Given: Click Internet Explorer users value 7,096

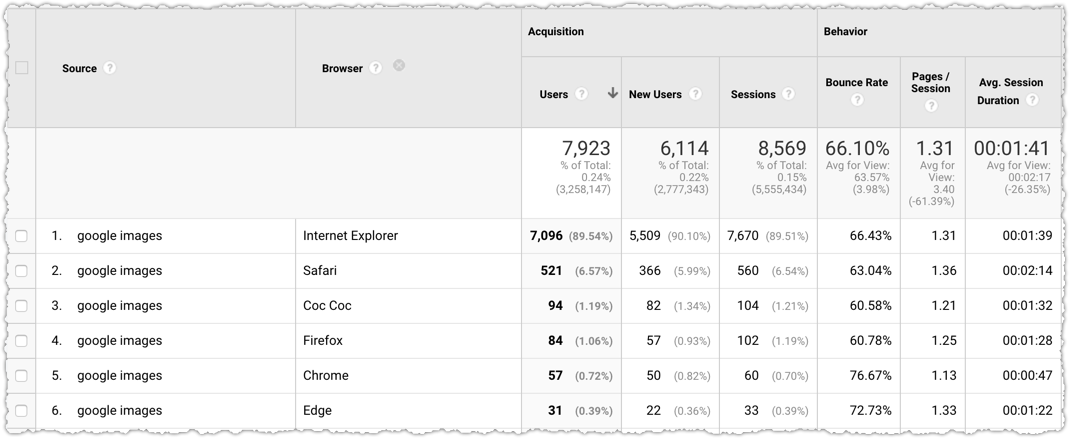Looking at the screenshot, I should [x=546, y=236].
